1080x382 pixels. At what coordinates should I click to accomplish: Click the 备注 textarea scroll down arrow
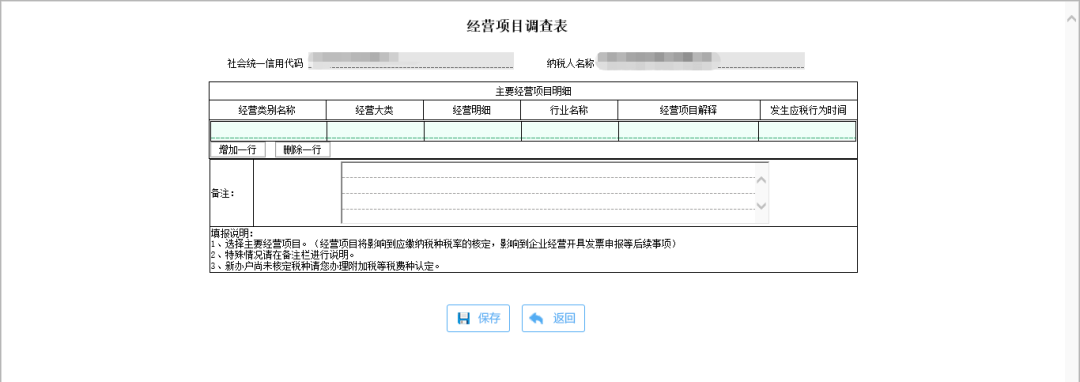coord(762,205)
